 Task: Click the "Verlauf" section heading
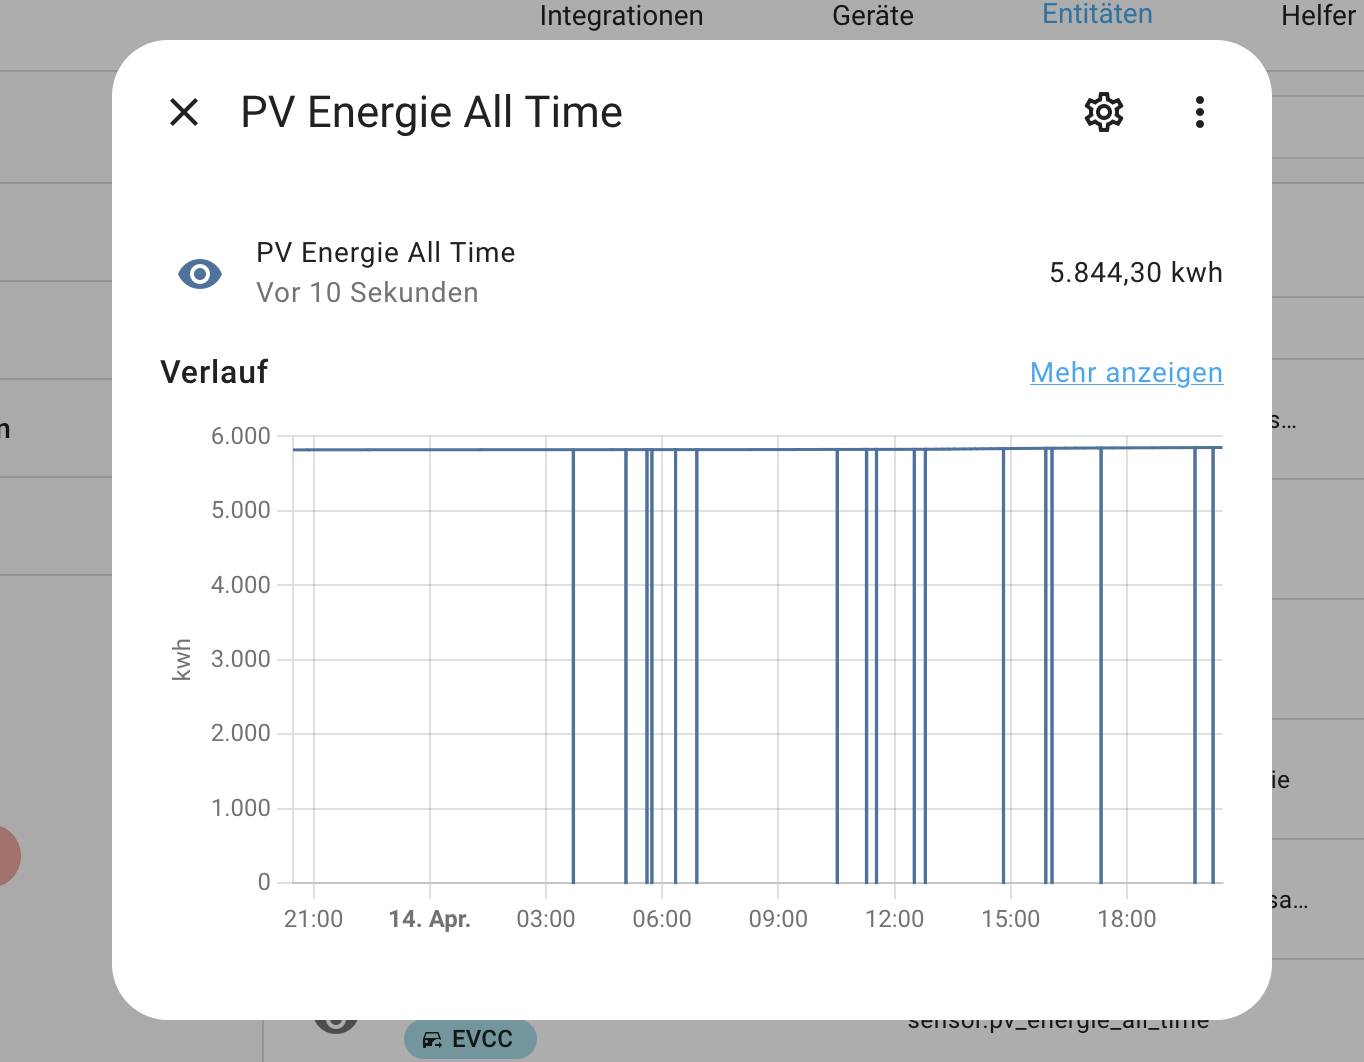(x=214, y=372)
